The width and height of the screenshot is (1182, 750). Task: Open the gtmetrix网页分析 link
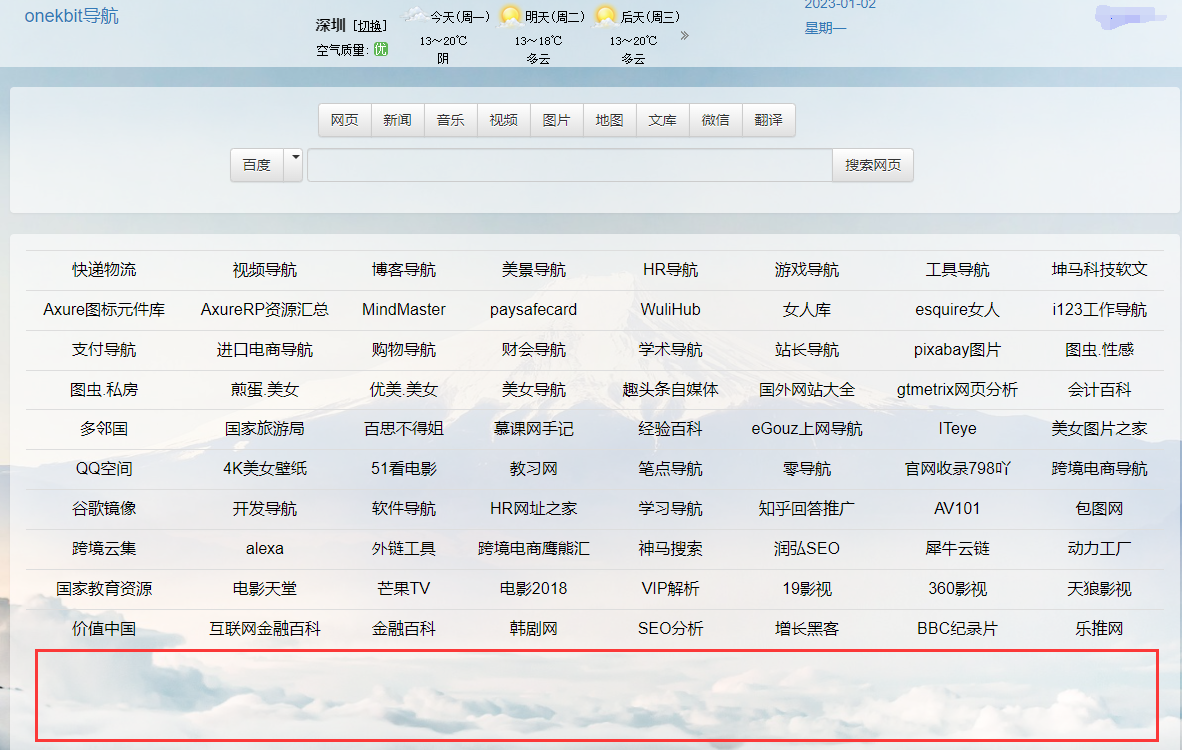click(x=957, y=390)
